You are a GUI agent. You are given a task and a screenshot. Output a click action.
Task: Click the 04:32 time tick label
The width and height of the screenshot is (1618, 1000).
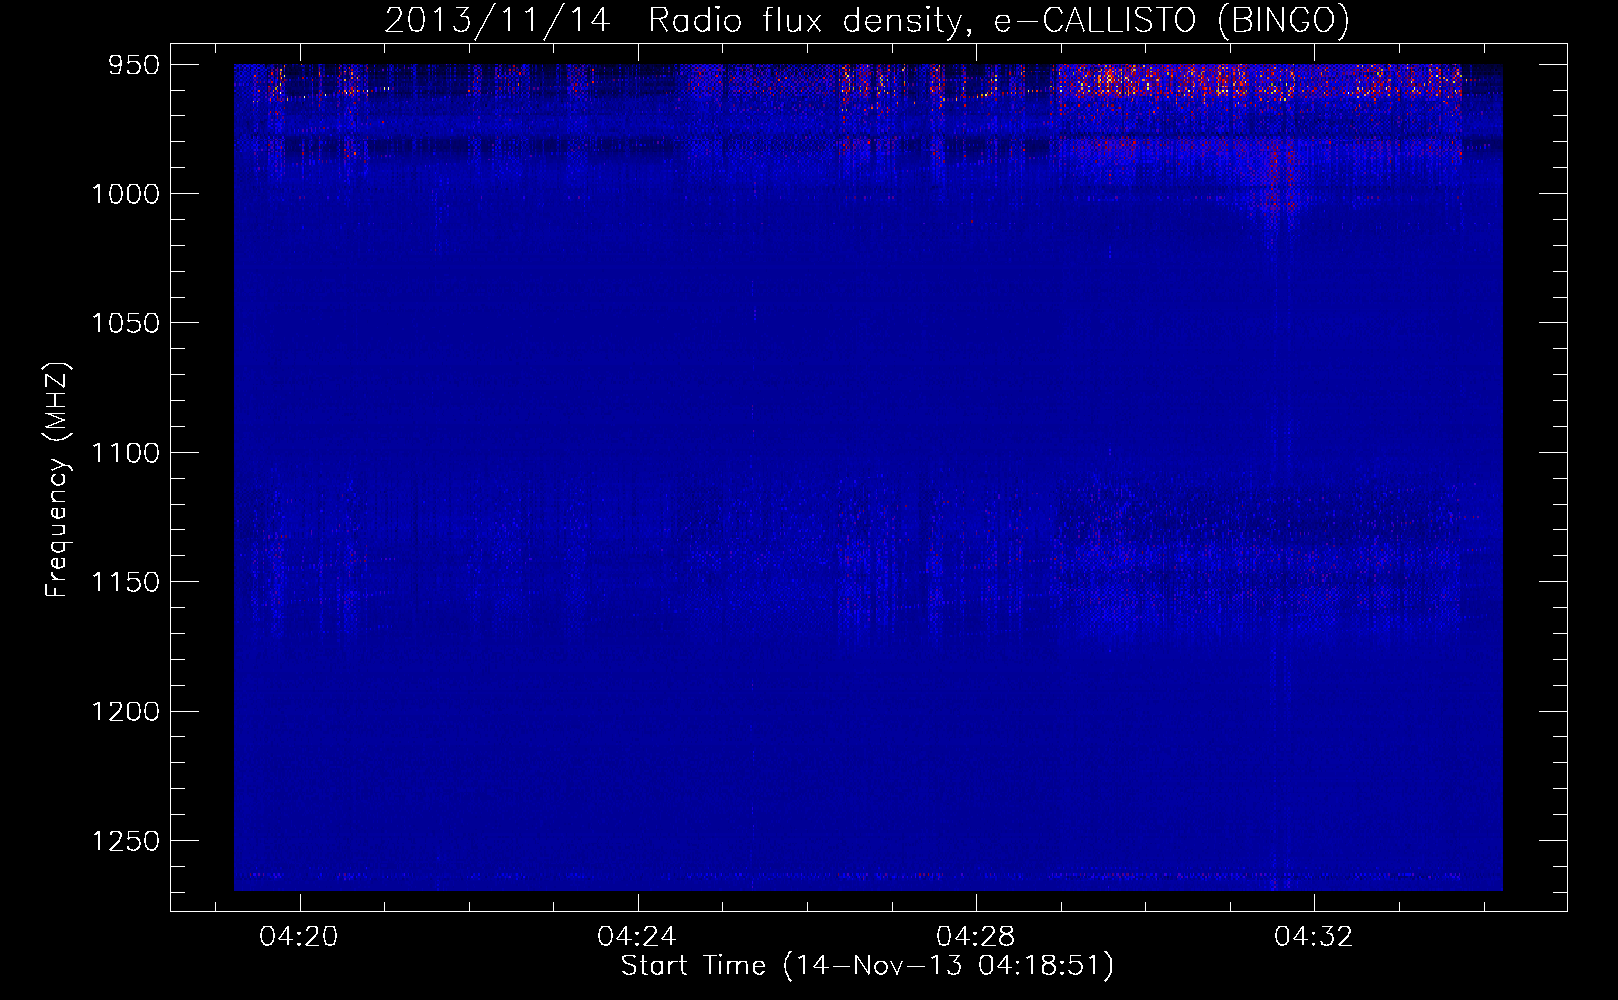click(1313, 936)
